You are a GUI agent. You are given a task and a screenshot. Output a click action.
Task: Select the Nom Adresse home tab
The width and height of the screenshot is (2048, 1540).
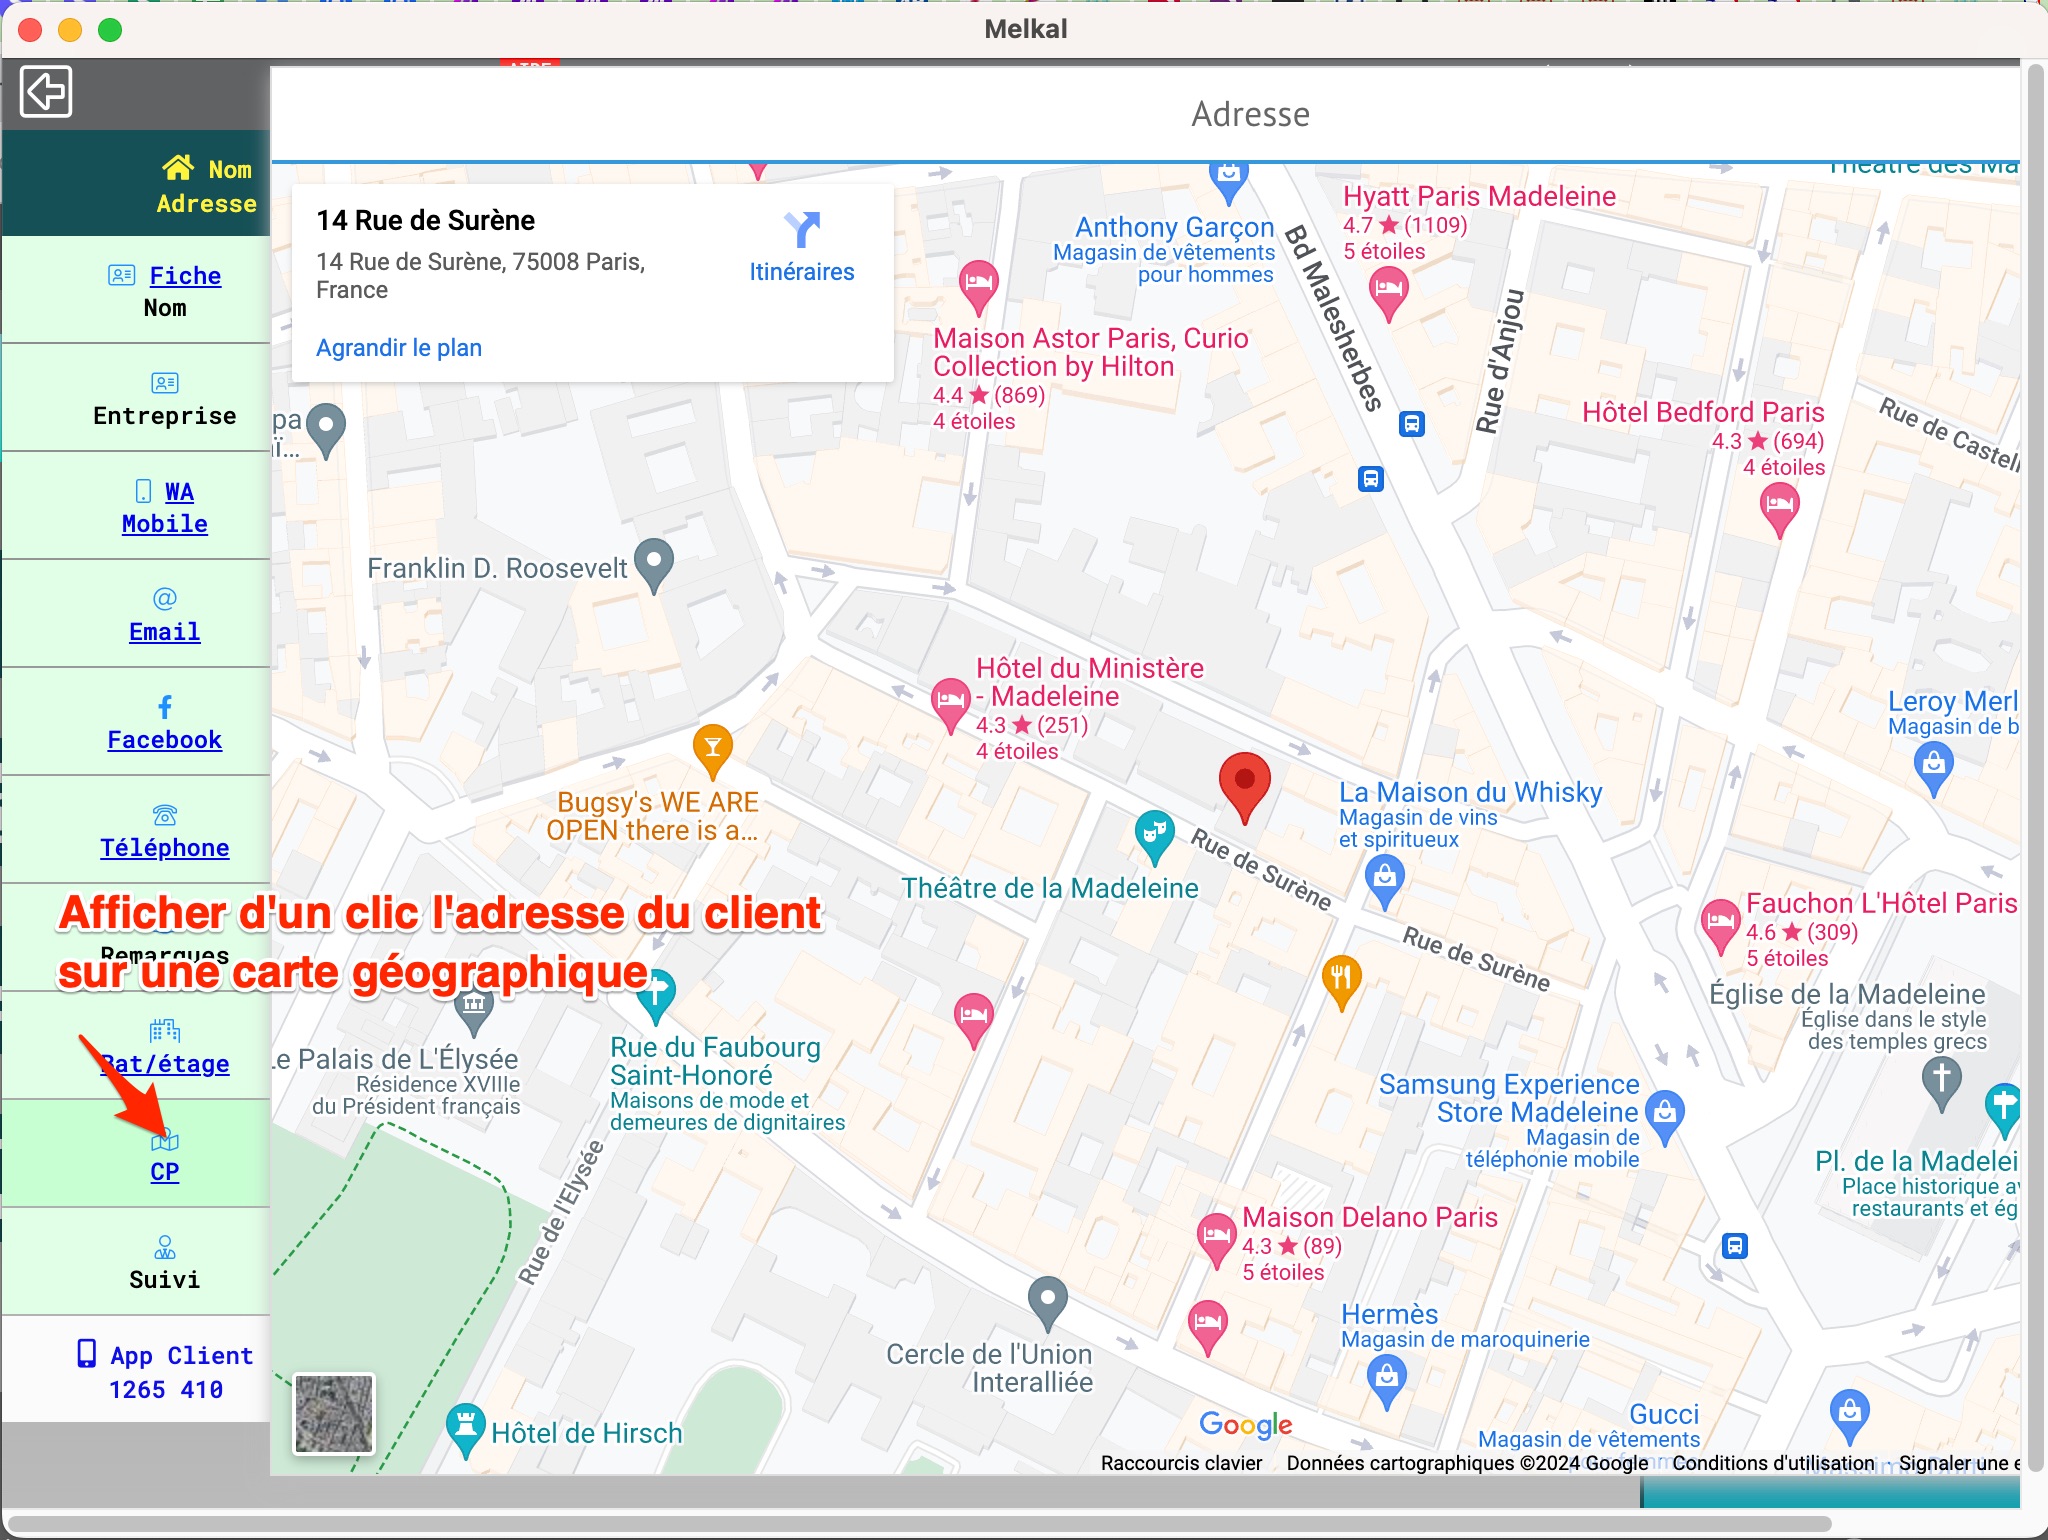coord(206,186)
